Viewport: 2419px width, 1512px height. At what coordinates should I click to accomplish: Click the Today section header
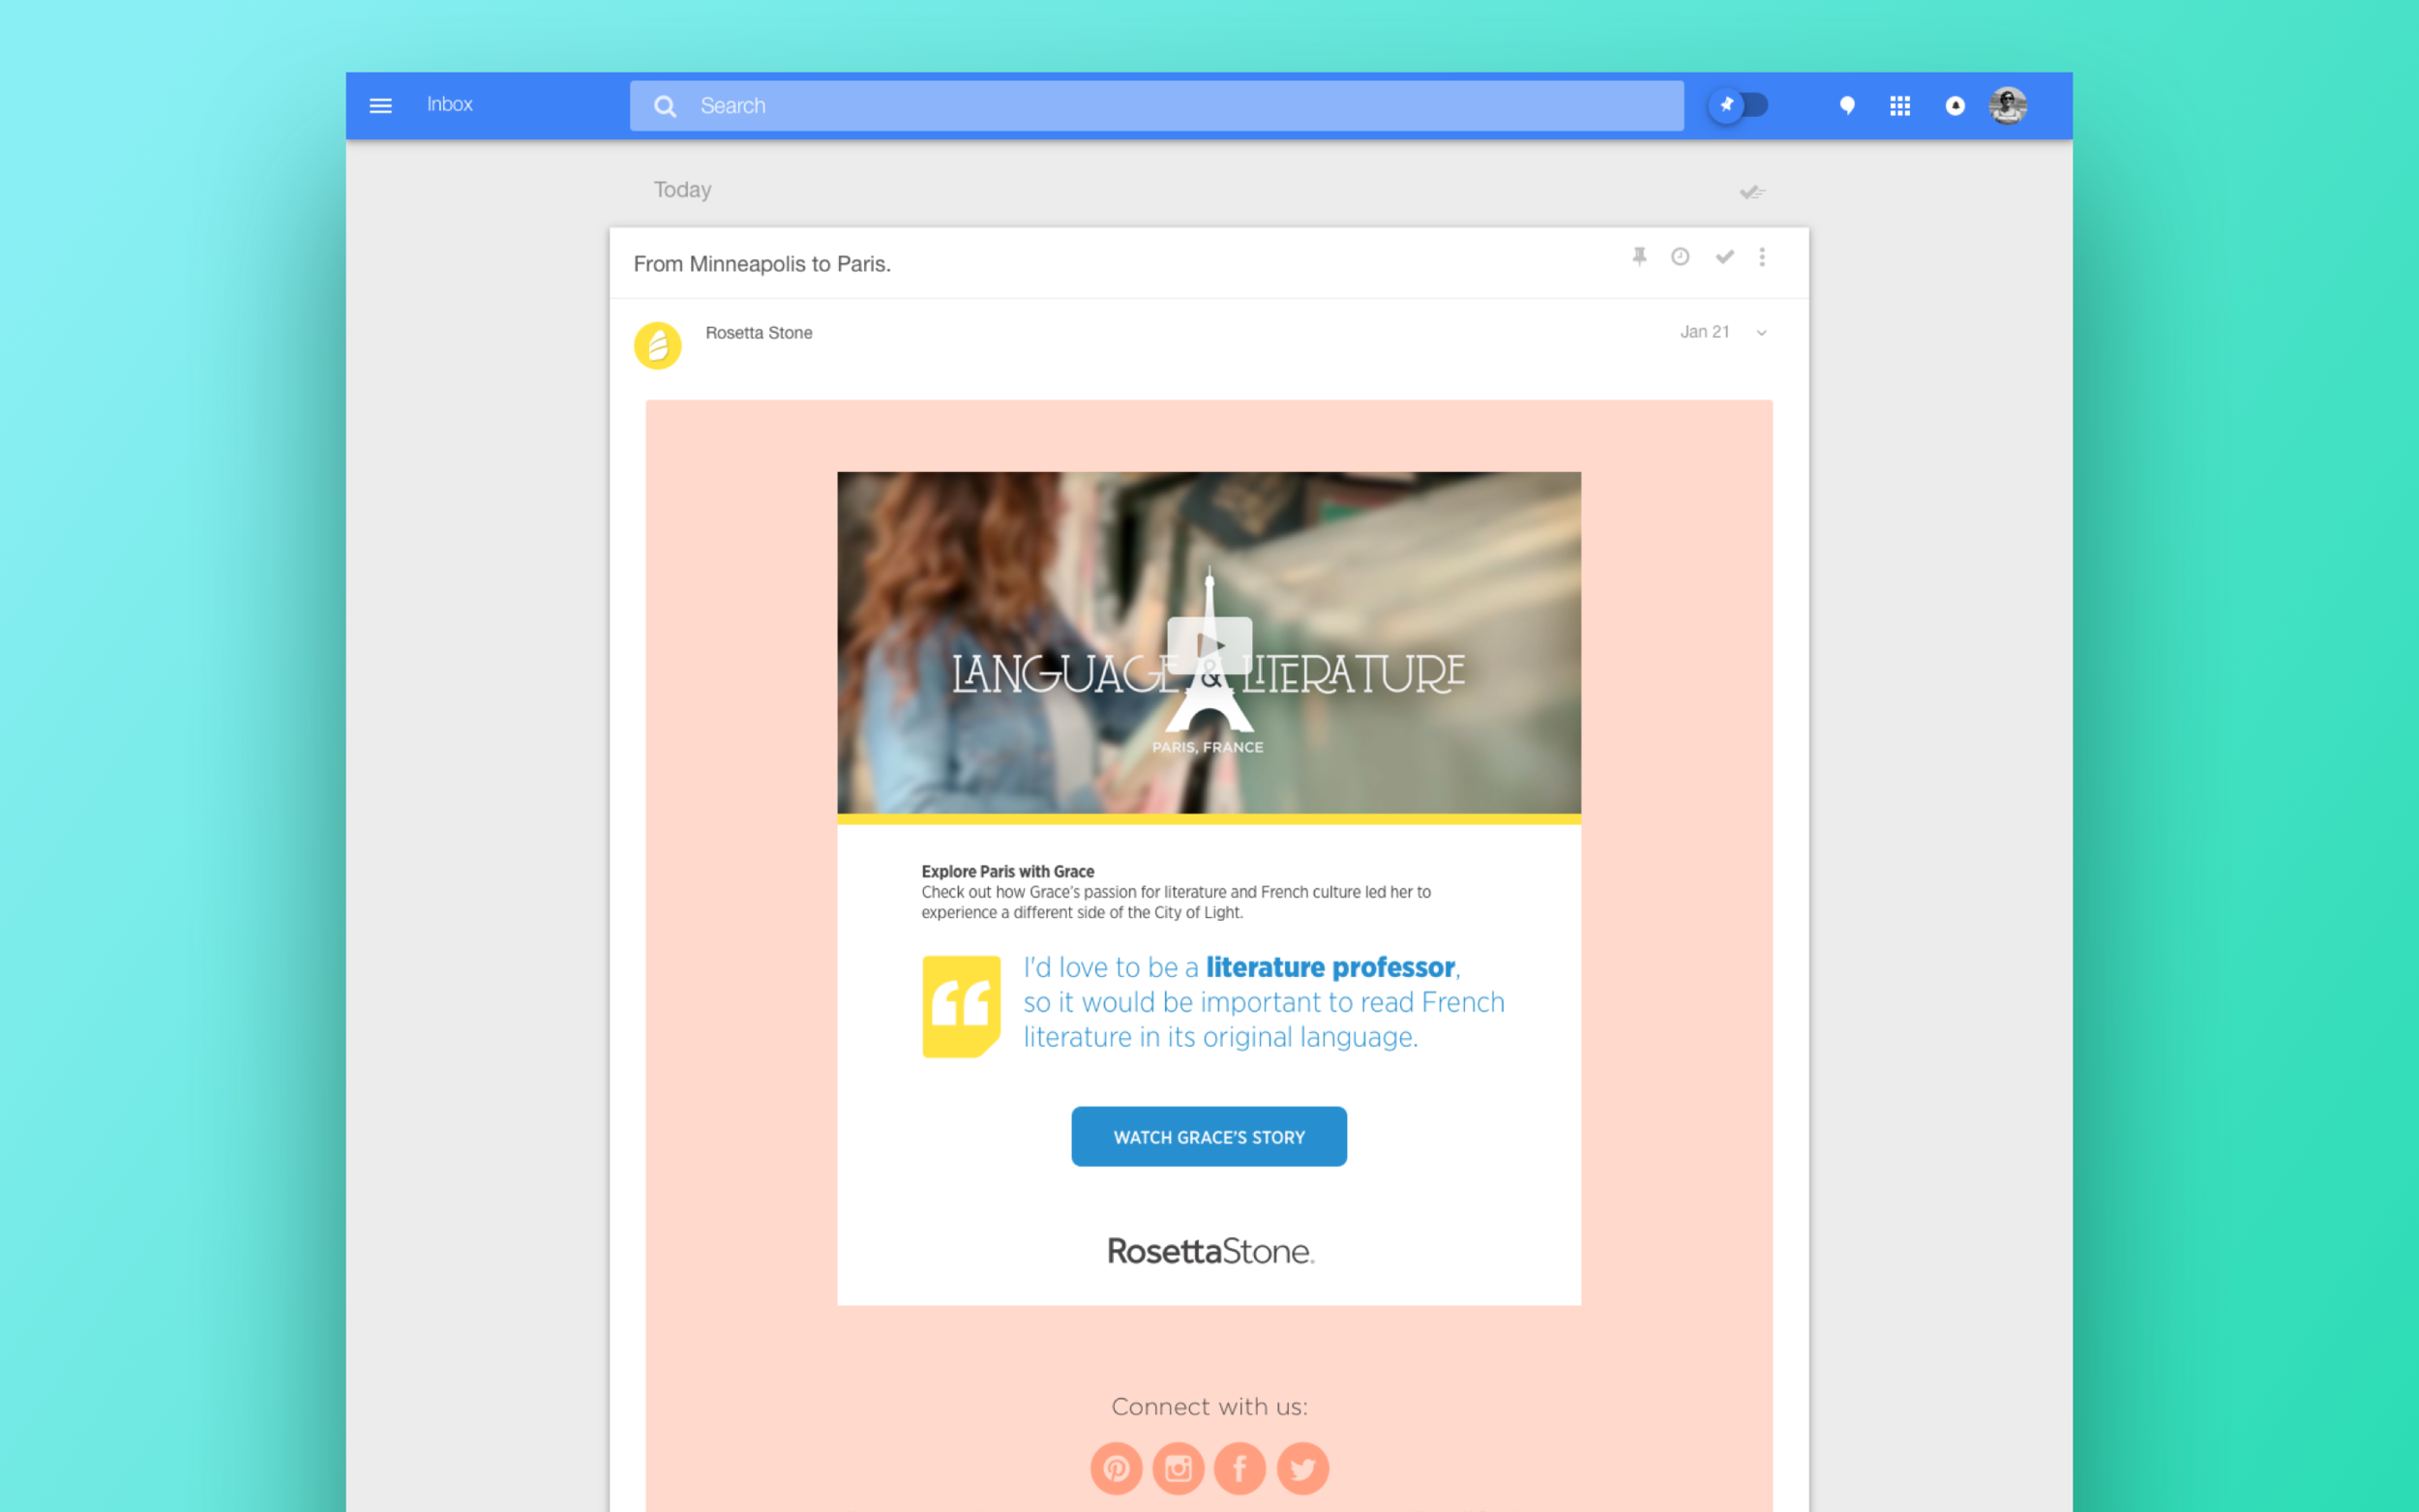tap(682, 190)
